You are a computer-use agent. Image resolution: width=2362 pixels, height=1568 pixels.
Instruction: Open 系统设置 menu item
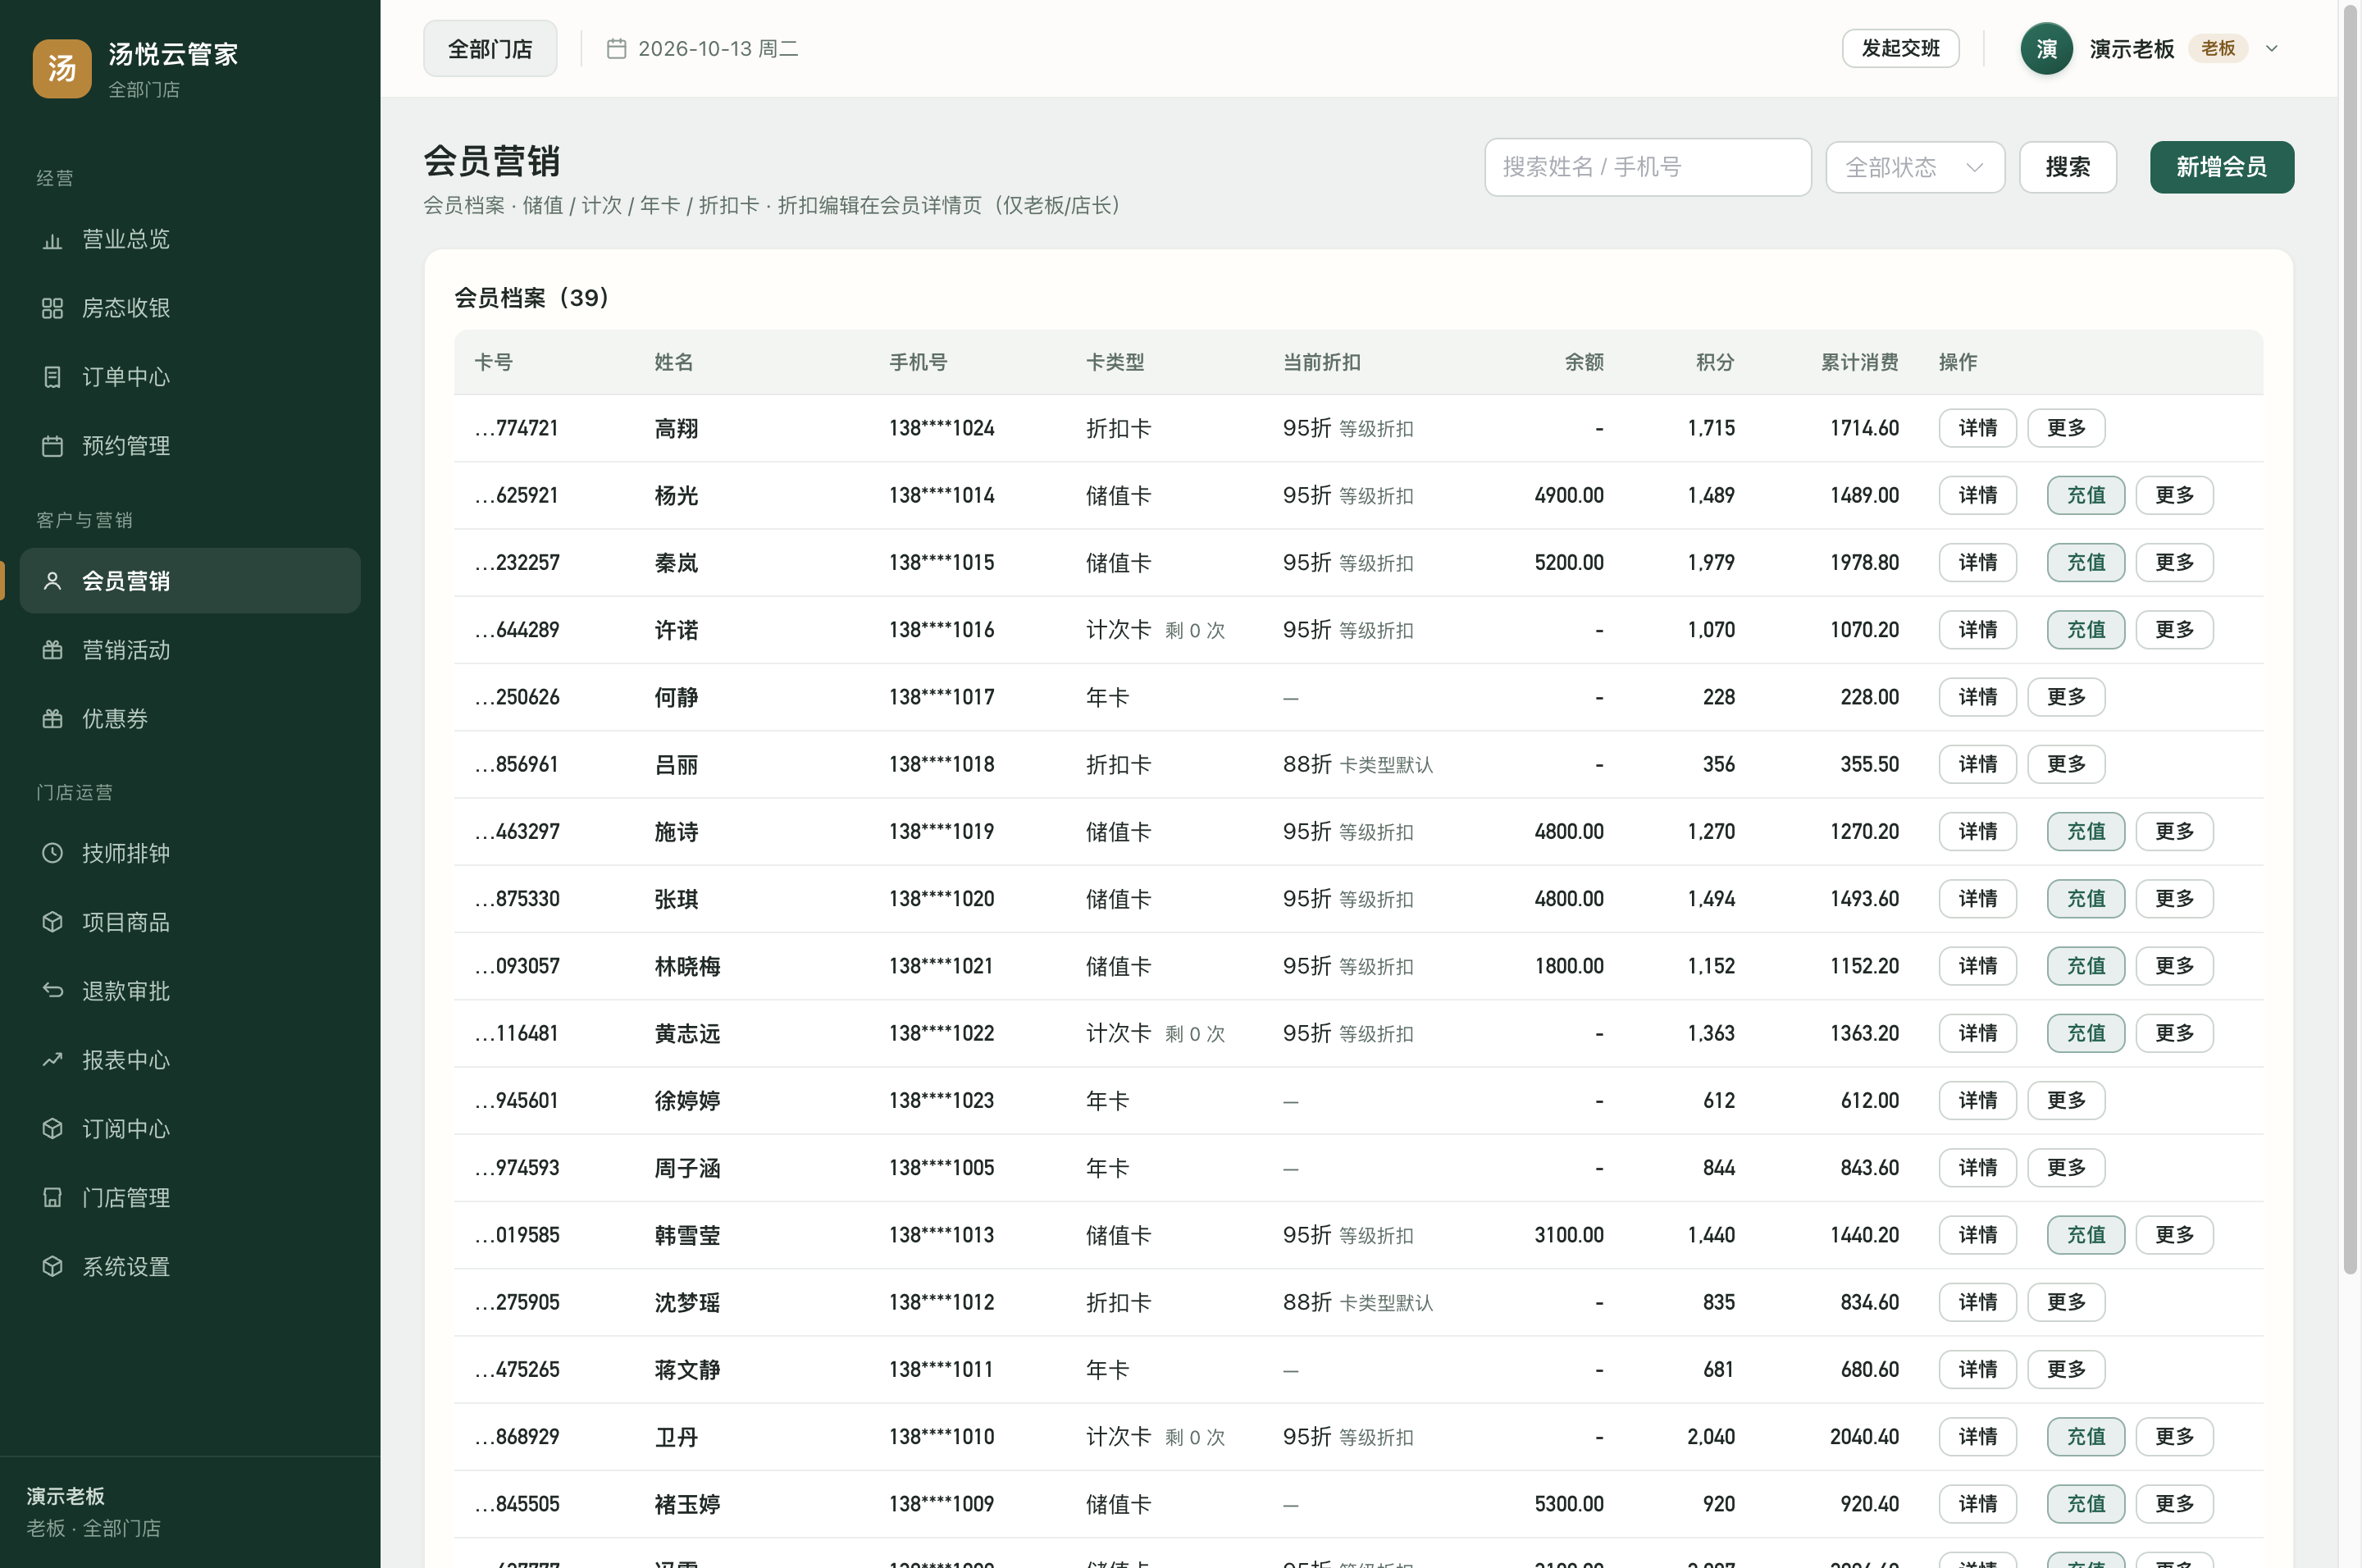point(190,1267)
